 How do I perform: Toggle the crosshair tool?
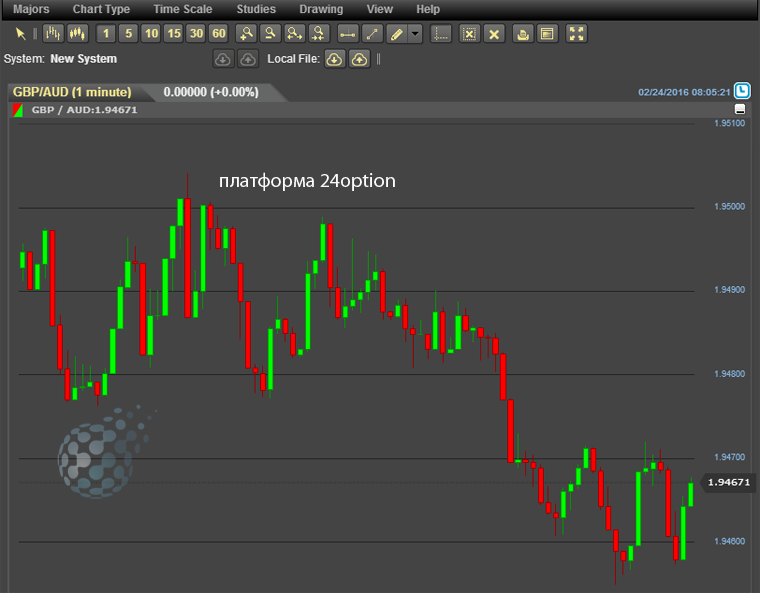coord(441,34)
